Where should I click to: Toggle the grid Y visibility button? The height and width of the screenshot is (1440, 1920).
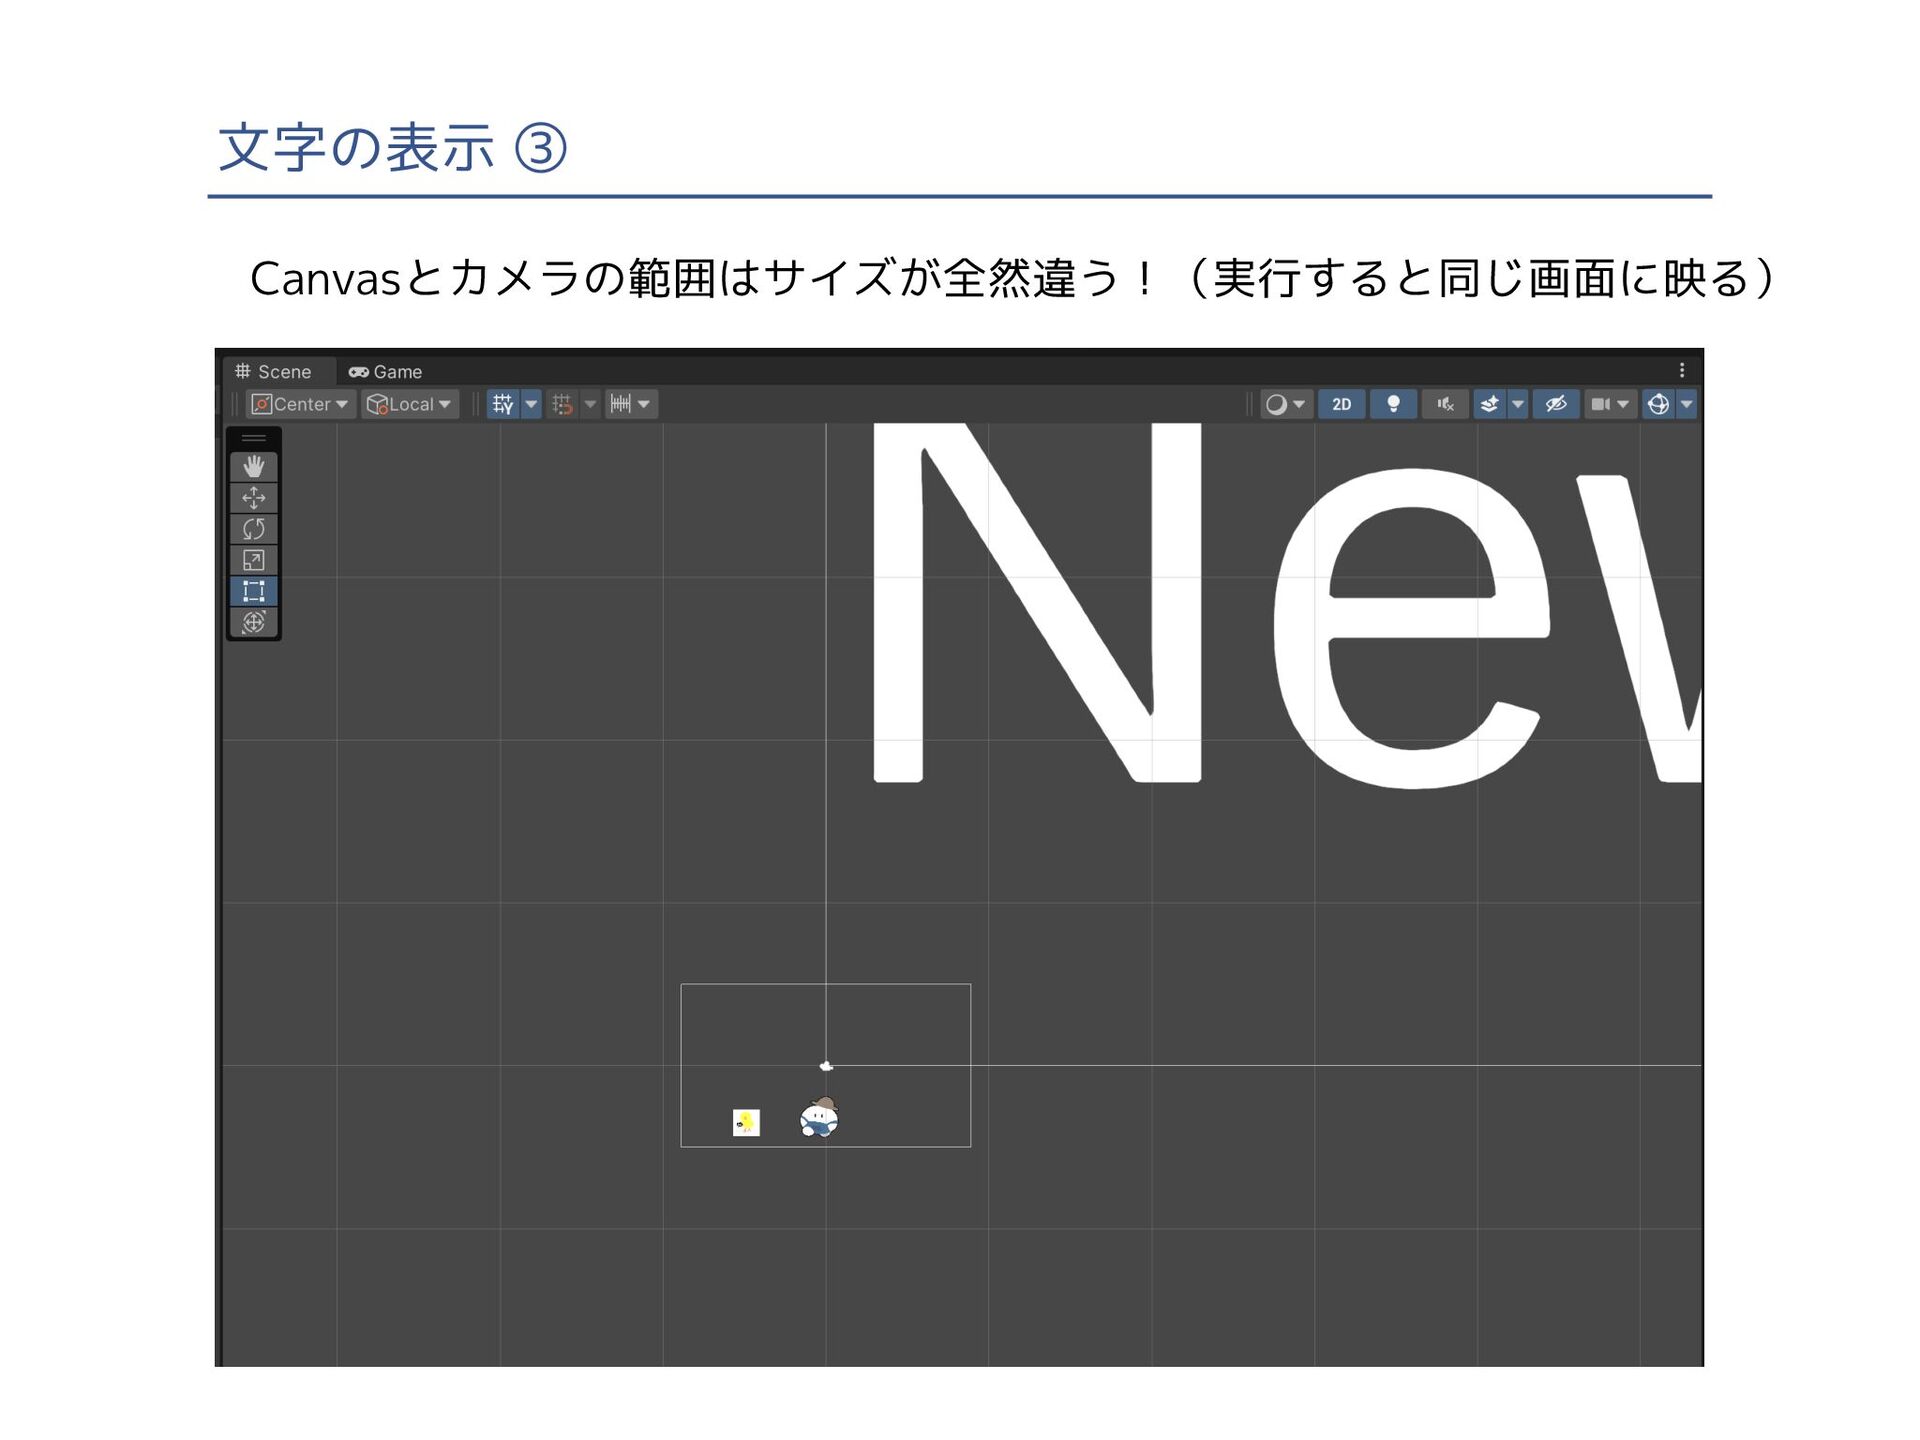pyautogui.click(x=503, y=404)
